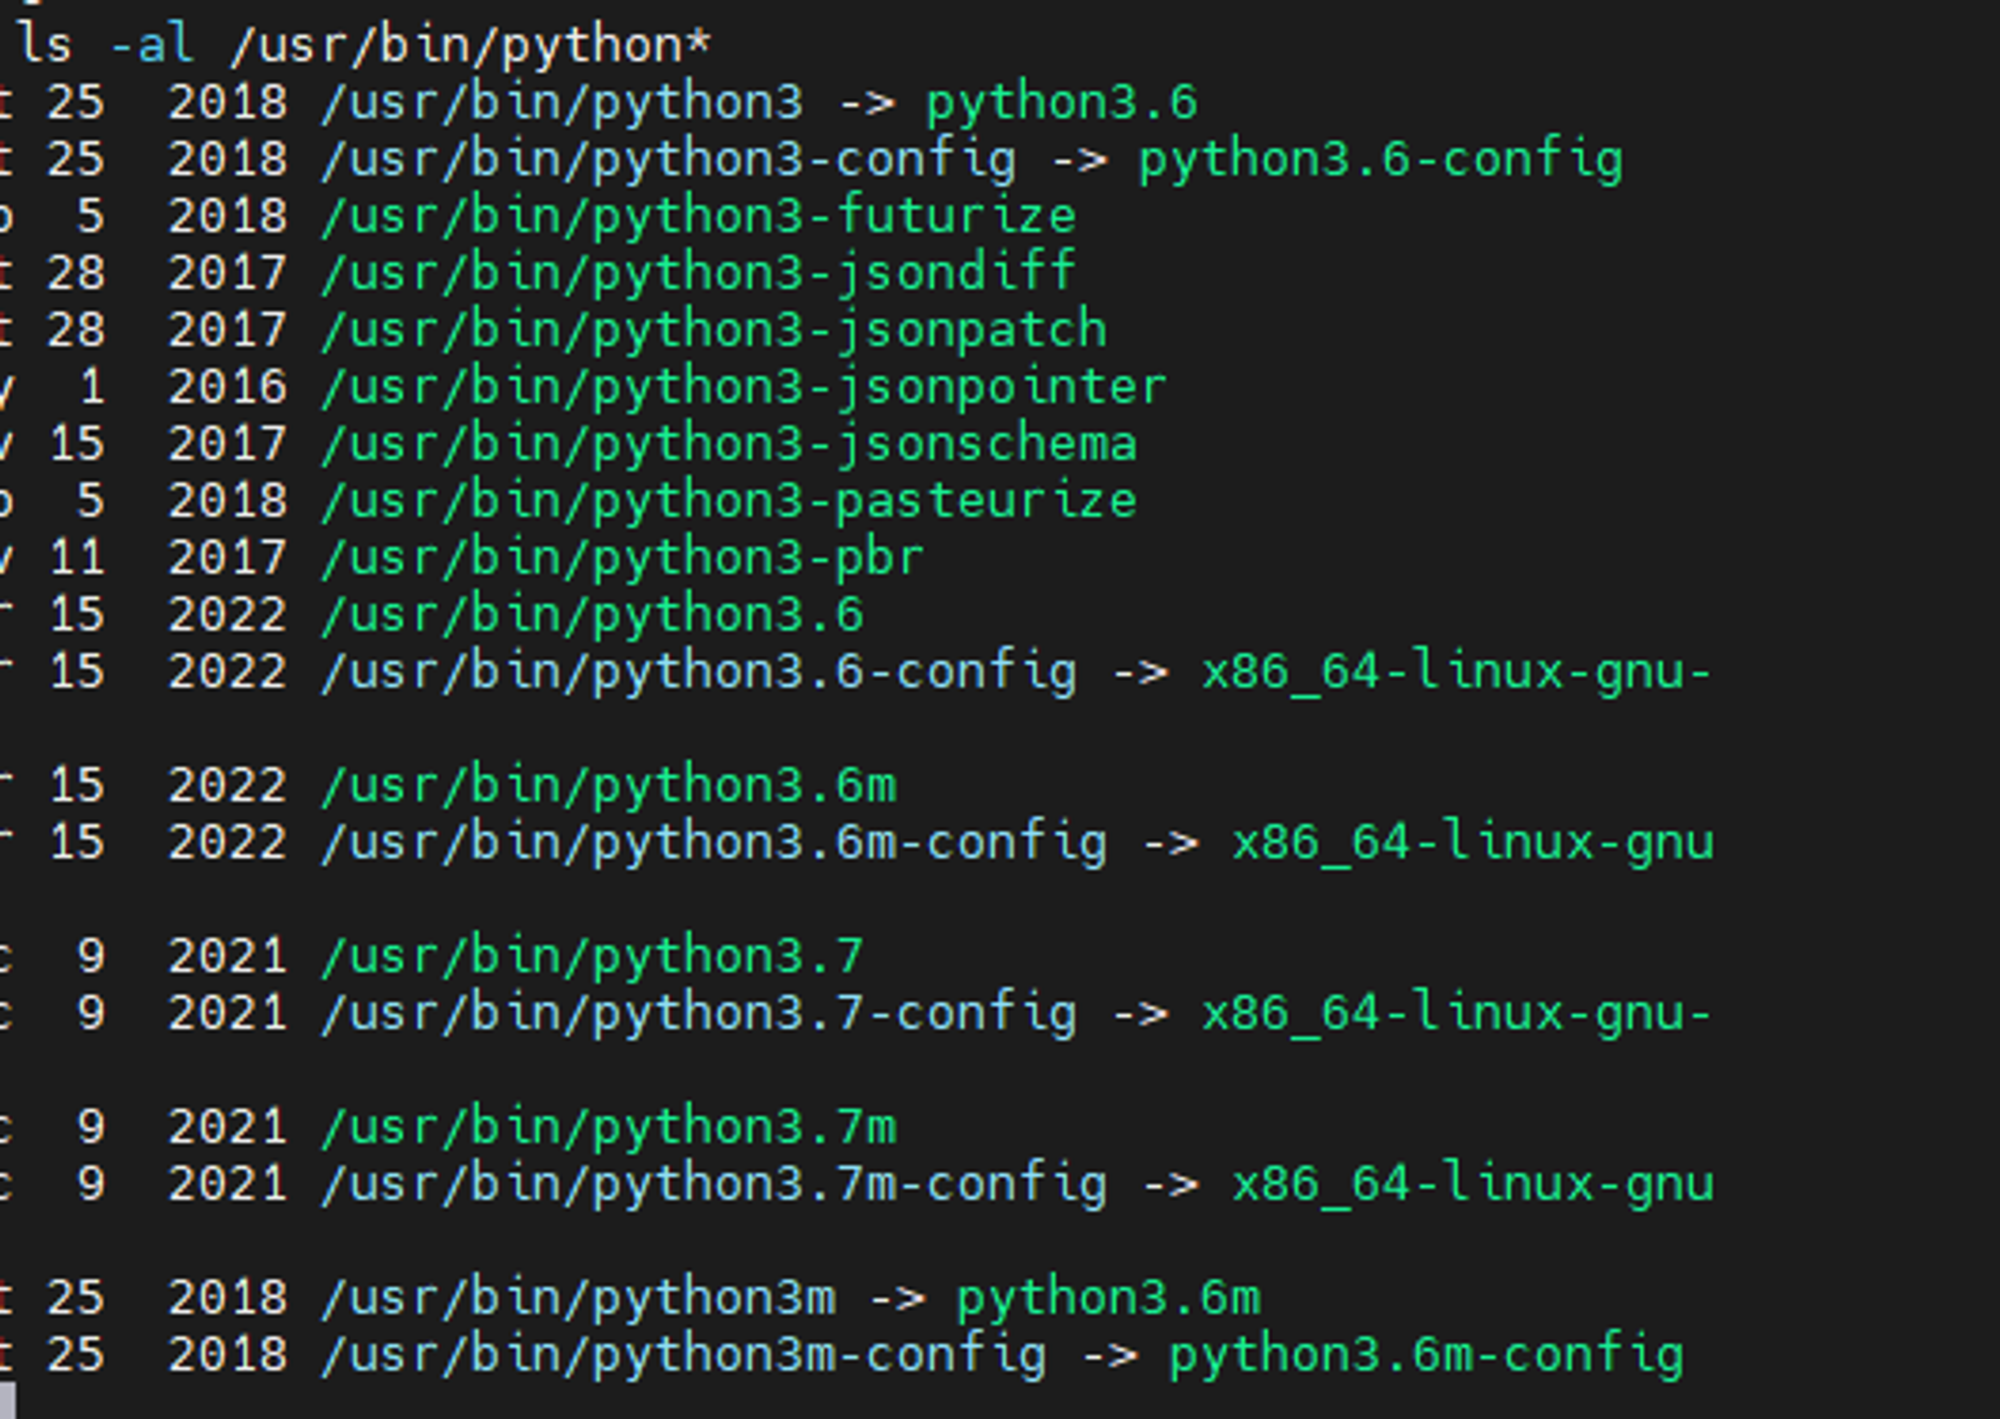Click the /usr/bin/python3.7 binary path

click(592, 957)
